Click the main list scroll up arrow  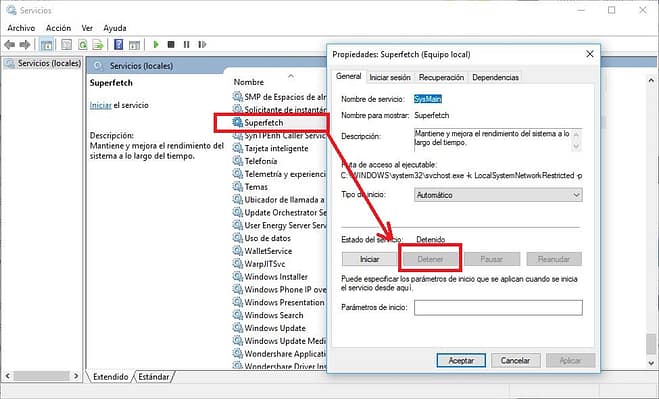pyautogui.click(x=651, y=80)
